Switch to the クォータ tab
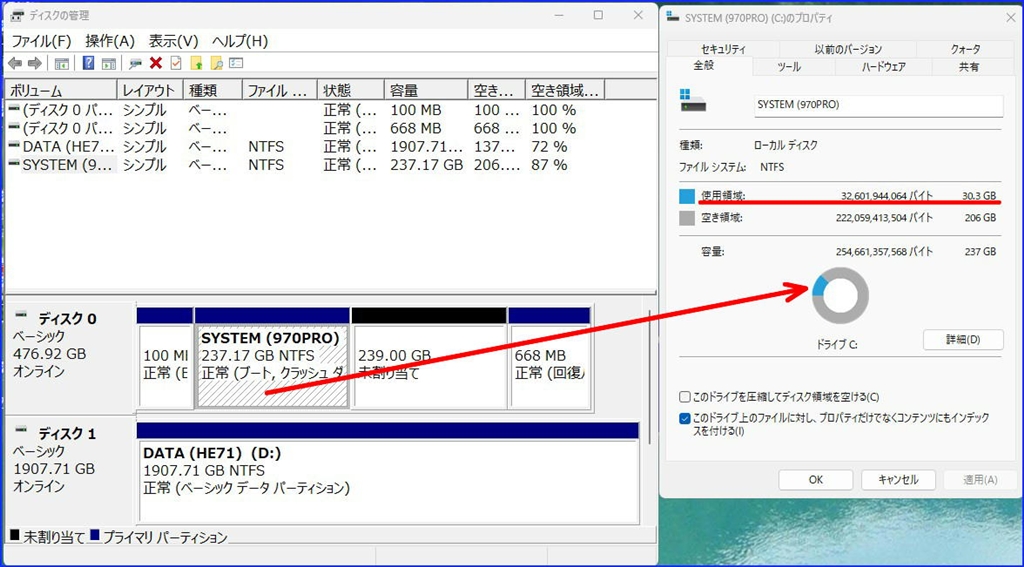Screen dimensions: 1024x567 pos(965,49)
